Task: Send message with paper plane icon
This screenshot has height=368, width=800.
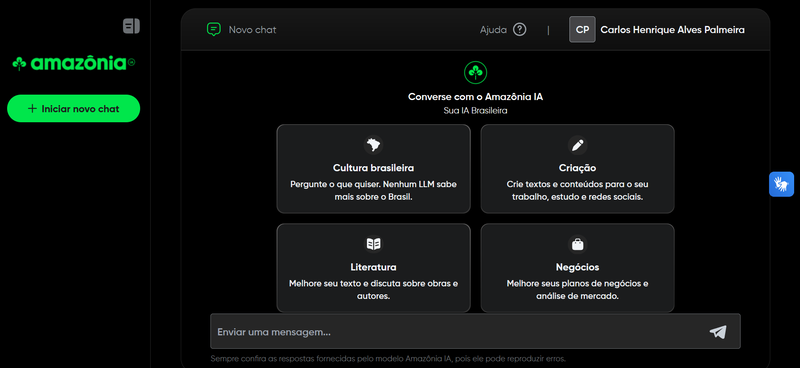Action: pyautogui.click(x=718, y=332)
